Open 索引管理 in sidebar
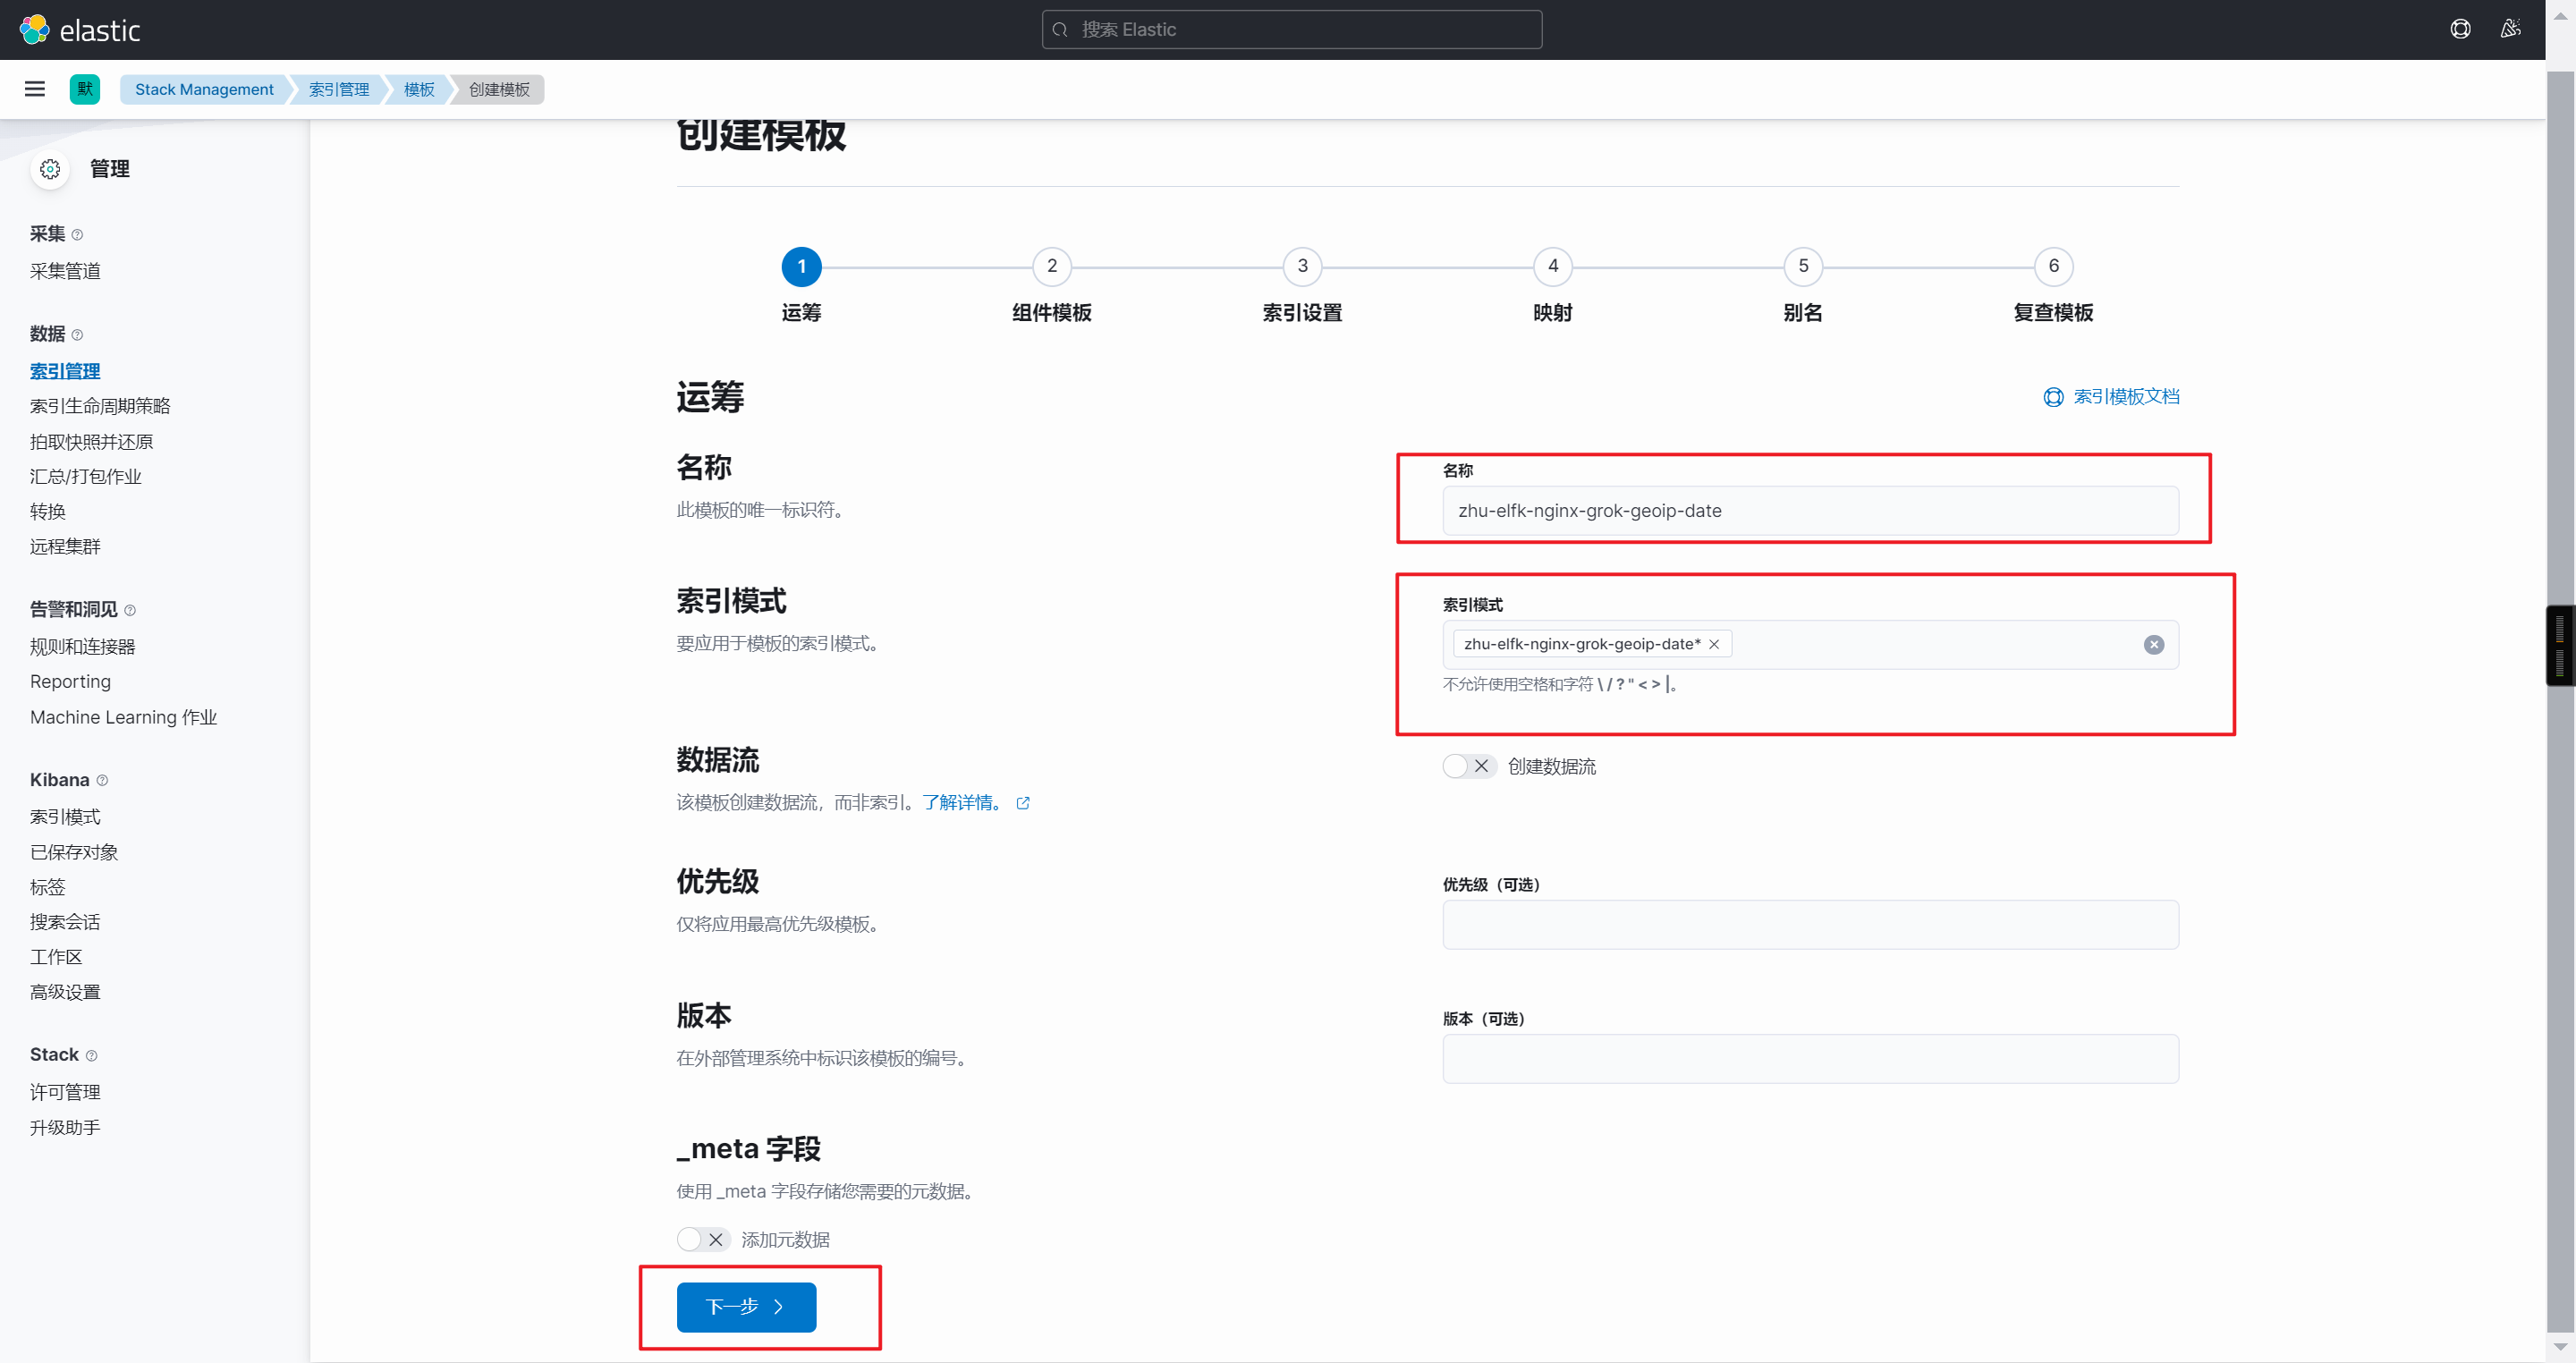2576x1363 pixels. [65, 371]
